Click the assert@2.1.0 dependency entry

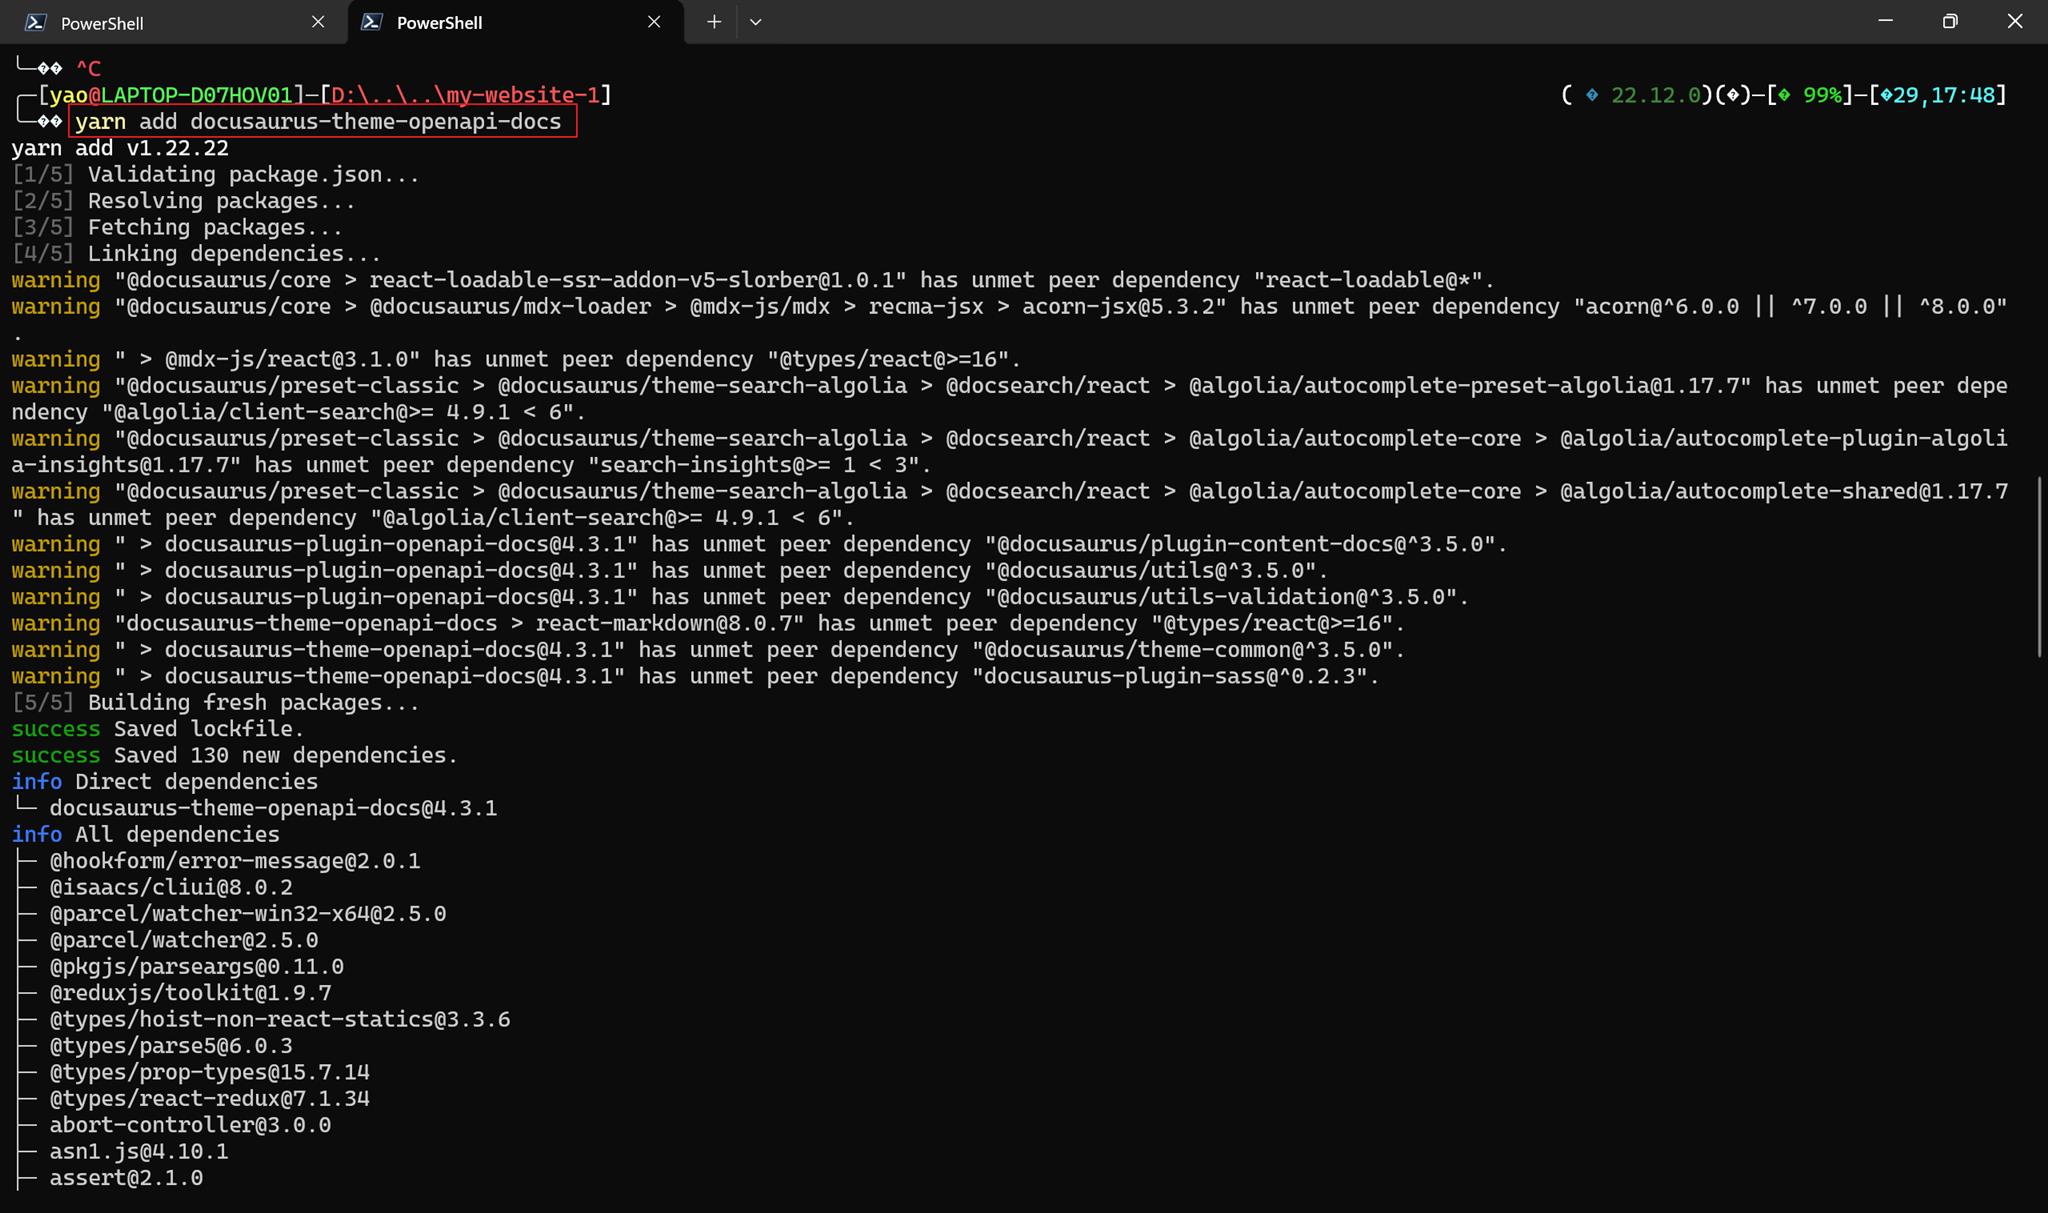[126, 1178]
